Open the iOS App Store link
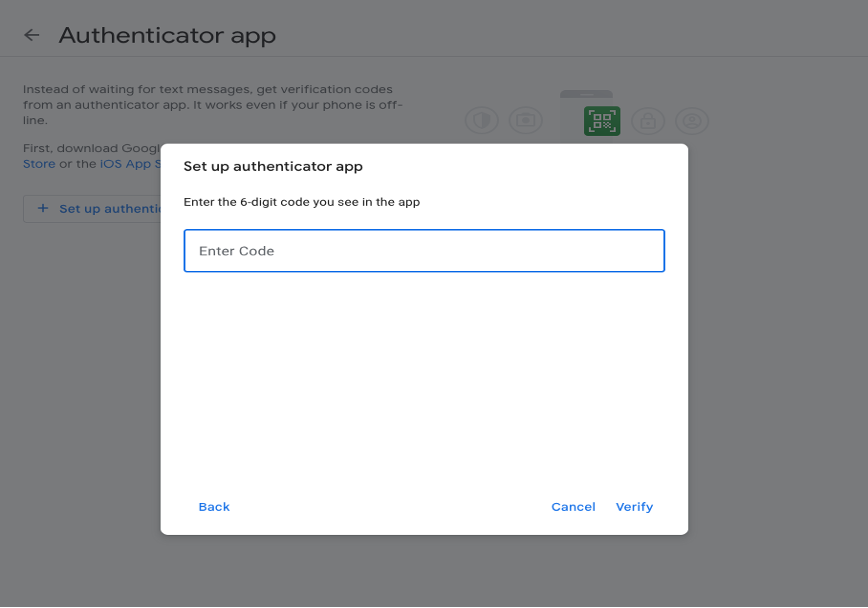The image size is (868, 608). [130, 164]
